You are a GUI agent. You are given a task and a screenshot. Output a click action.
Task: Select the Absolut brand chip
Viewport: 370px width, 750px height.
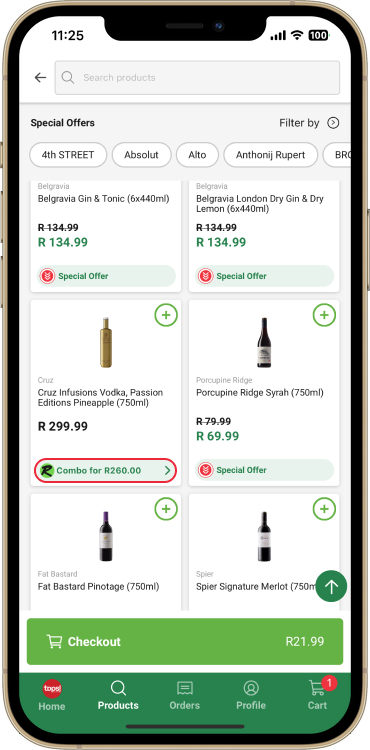(141, 154)
